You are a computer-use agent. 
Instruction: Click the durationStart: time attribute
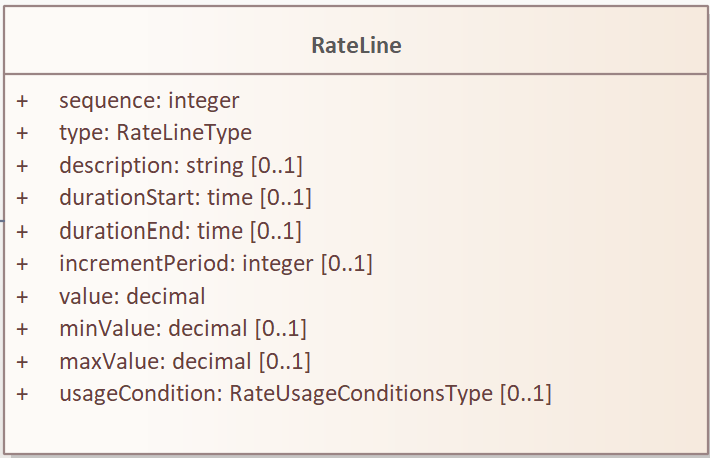coord(180,198)
